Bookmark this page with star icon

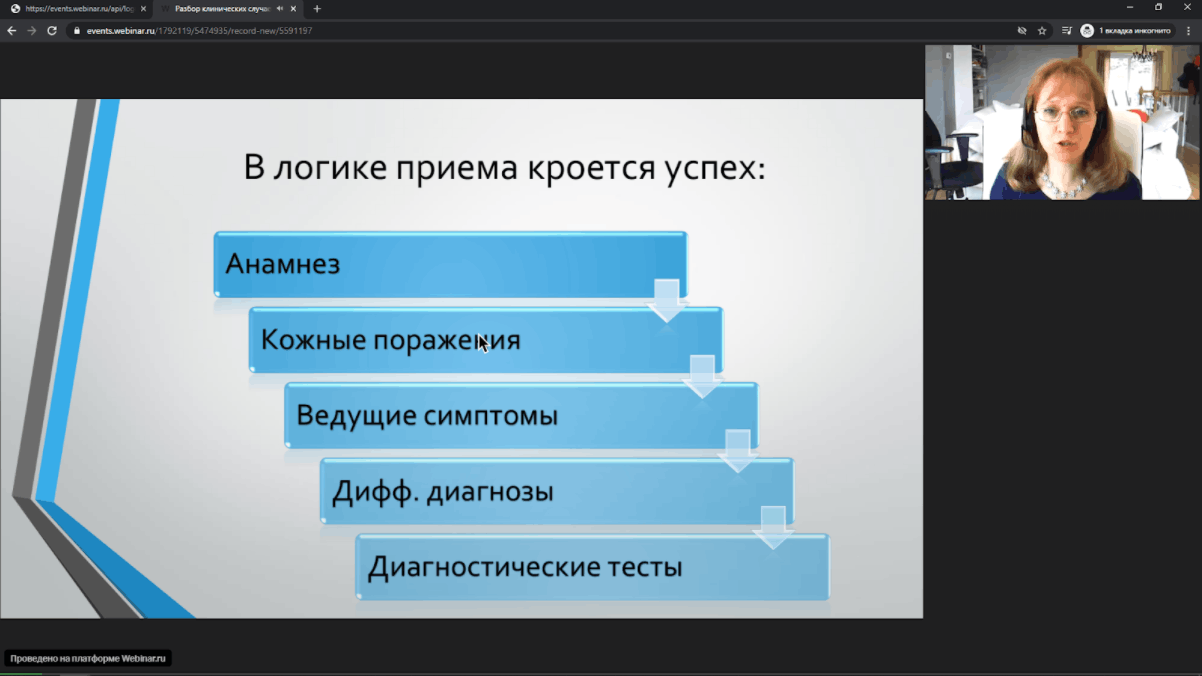click(1042, 31)
